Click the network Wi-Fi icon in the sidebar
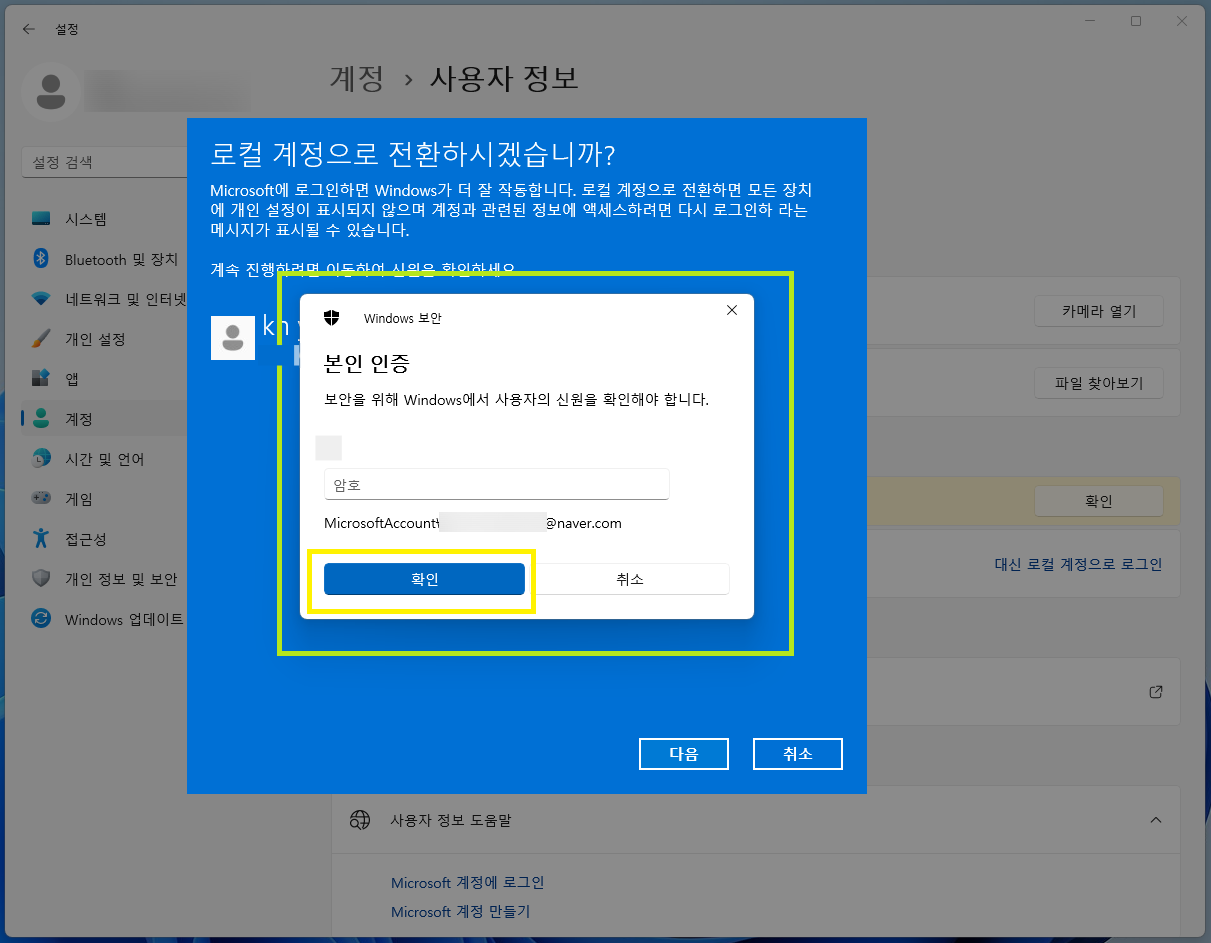 41,299
